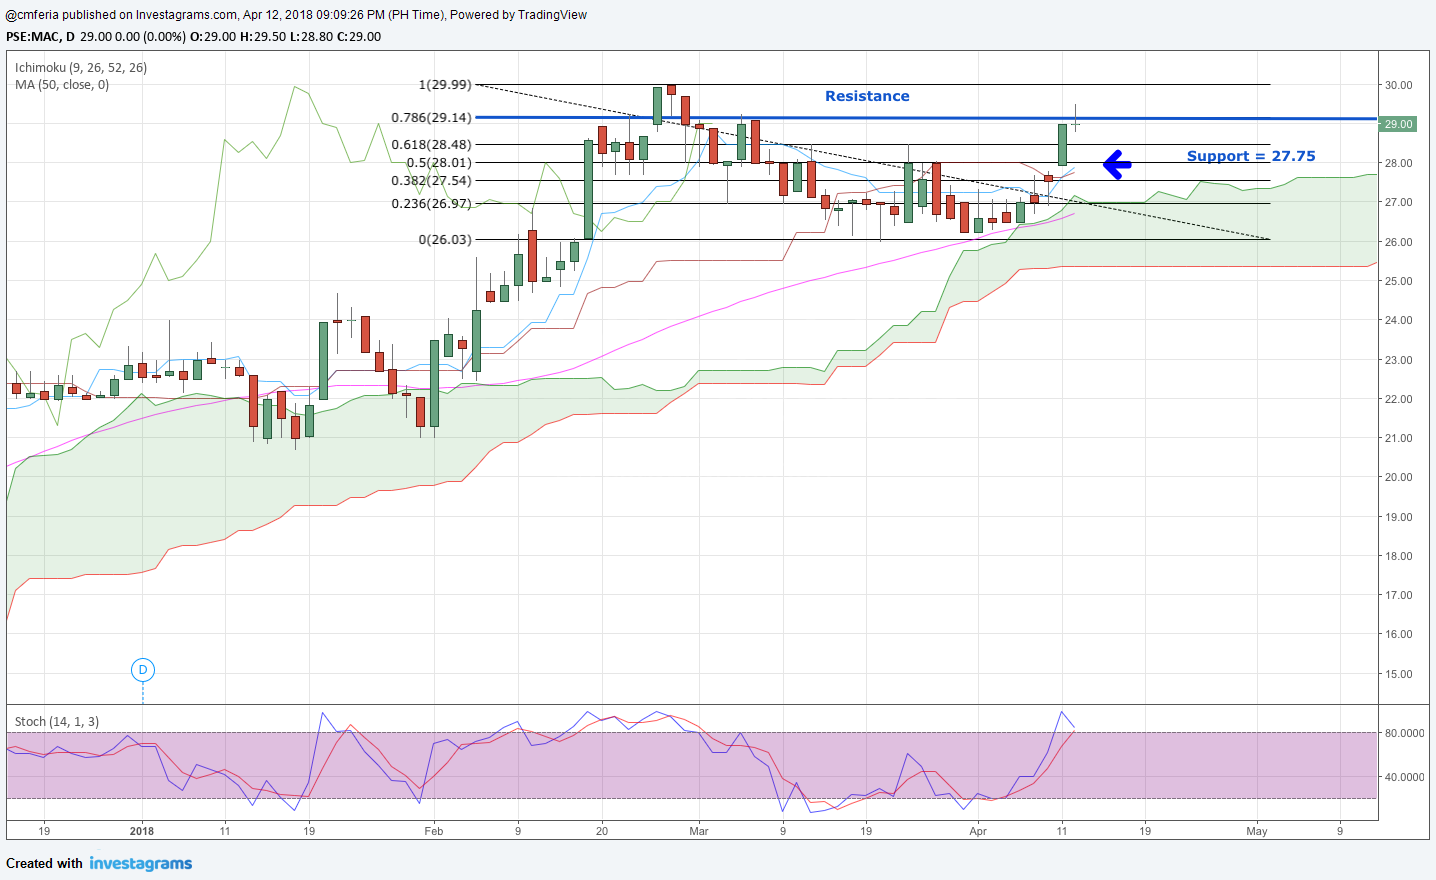Click the 'Mar' date axis label
The width and height of the screenshot is (1436, 880).
699,831
